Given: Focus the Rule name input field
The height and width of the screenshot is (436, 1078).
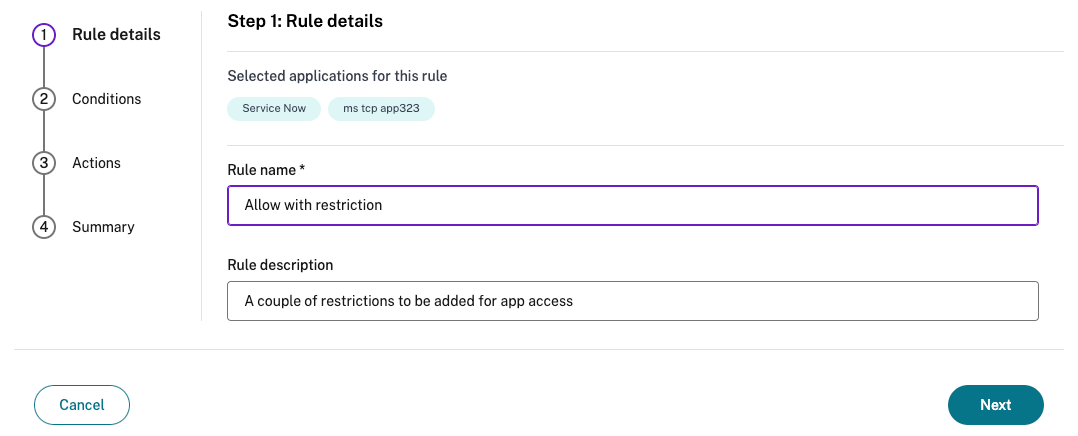Looking at the screenshot, I should click(632, 205).
